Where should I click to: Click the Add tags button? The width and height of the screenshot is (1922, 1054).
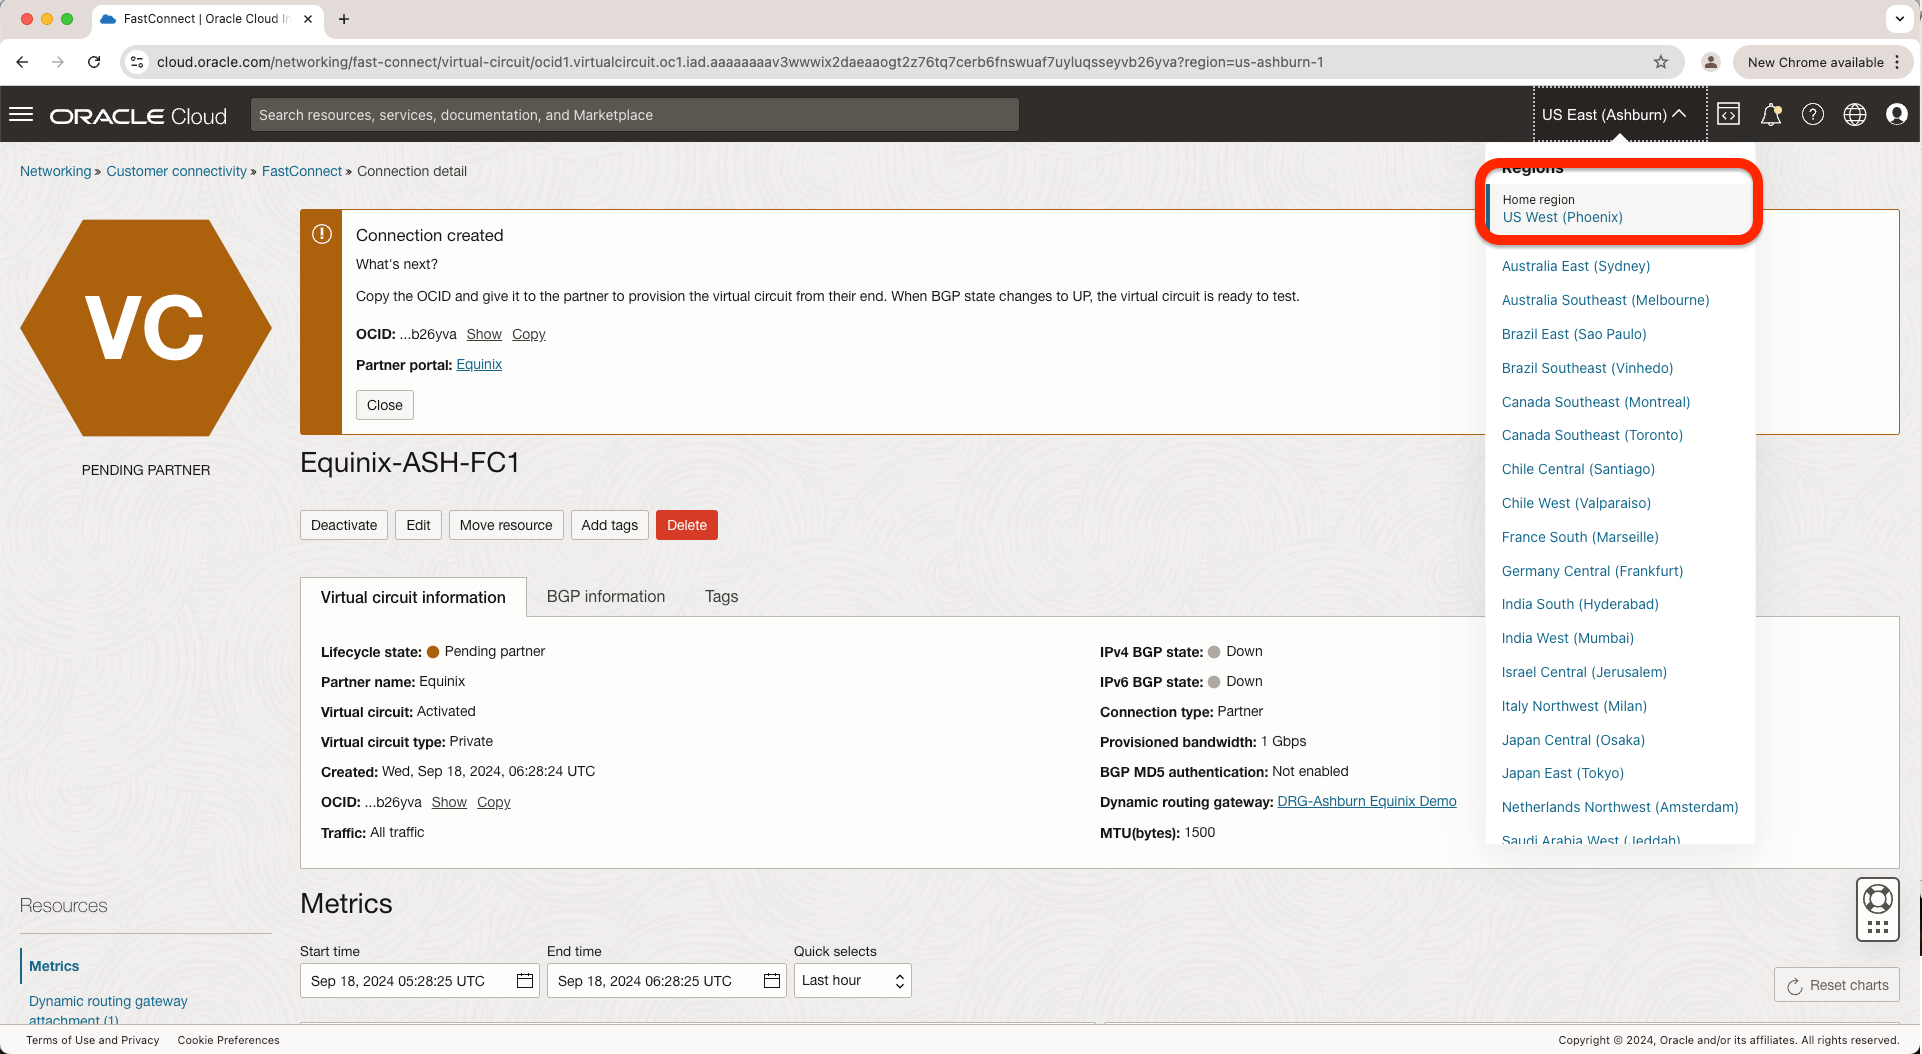click(x=610, y=525)
